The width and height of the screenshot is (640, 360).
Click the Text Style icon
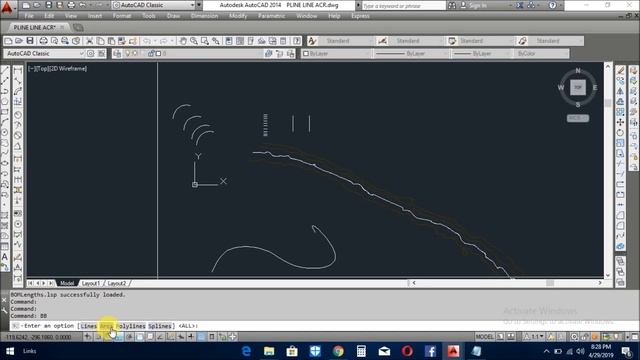pyautogui.click(x=312, y=41)
